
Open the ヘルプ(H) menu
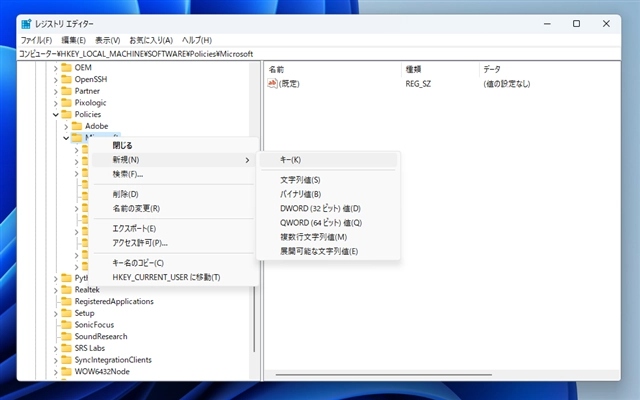pos(197,40)
